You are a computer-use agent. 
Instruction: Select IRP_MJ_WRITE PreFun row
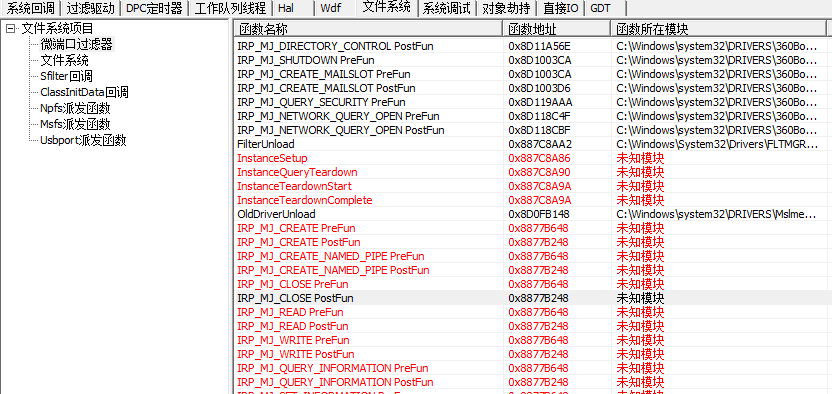[530, 340]
